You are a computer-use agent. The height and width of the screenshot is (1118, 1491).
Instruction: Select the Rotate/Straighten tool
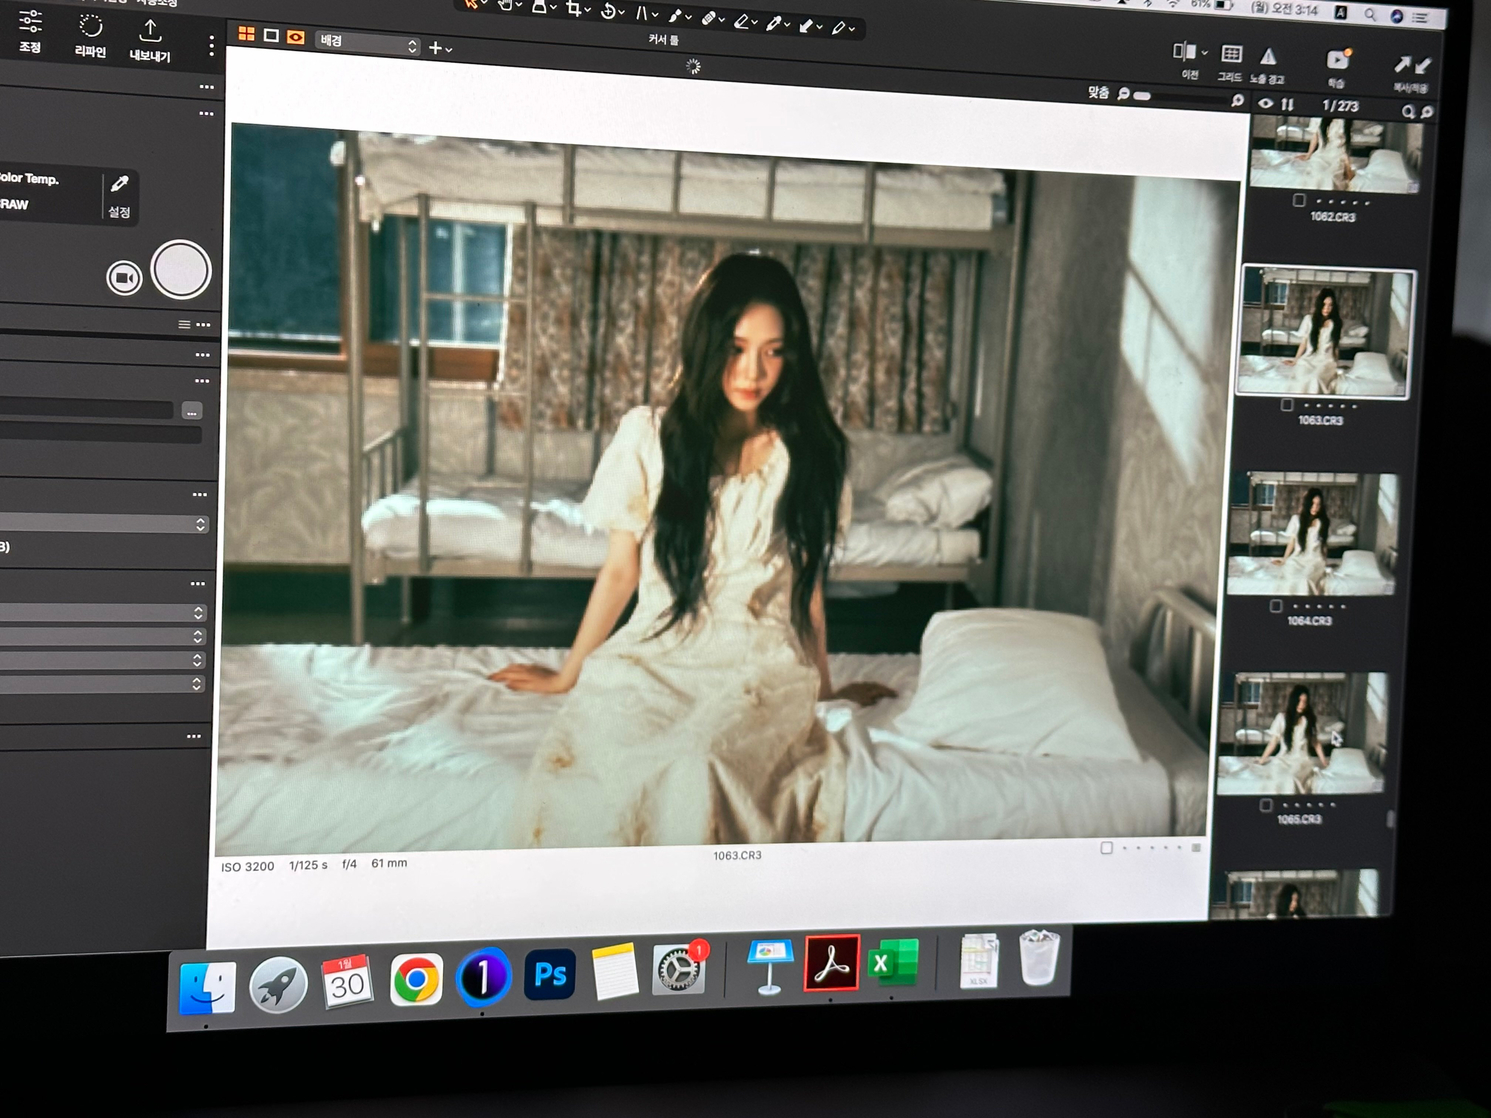coord(607,11)
